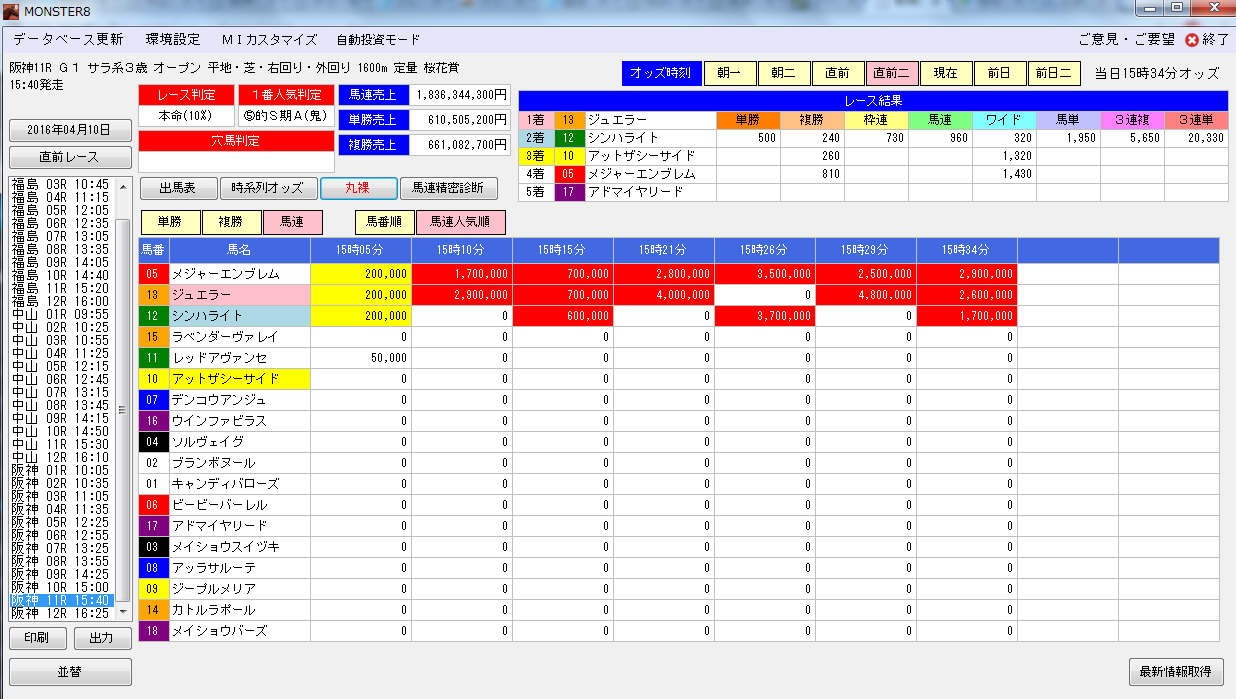Click the MONSTER8 app icon in title bar
This screenshot has width=1236, height=699.
(x=11, y=8)
